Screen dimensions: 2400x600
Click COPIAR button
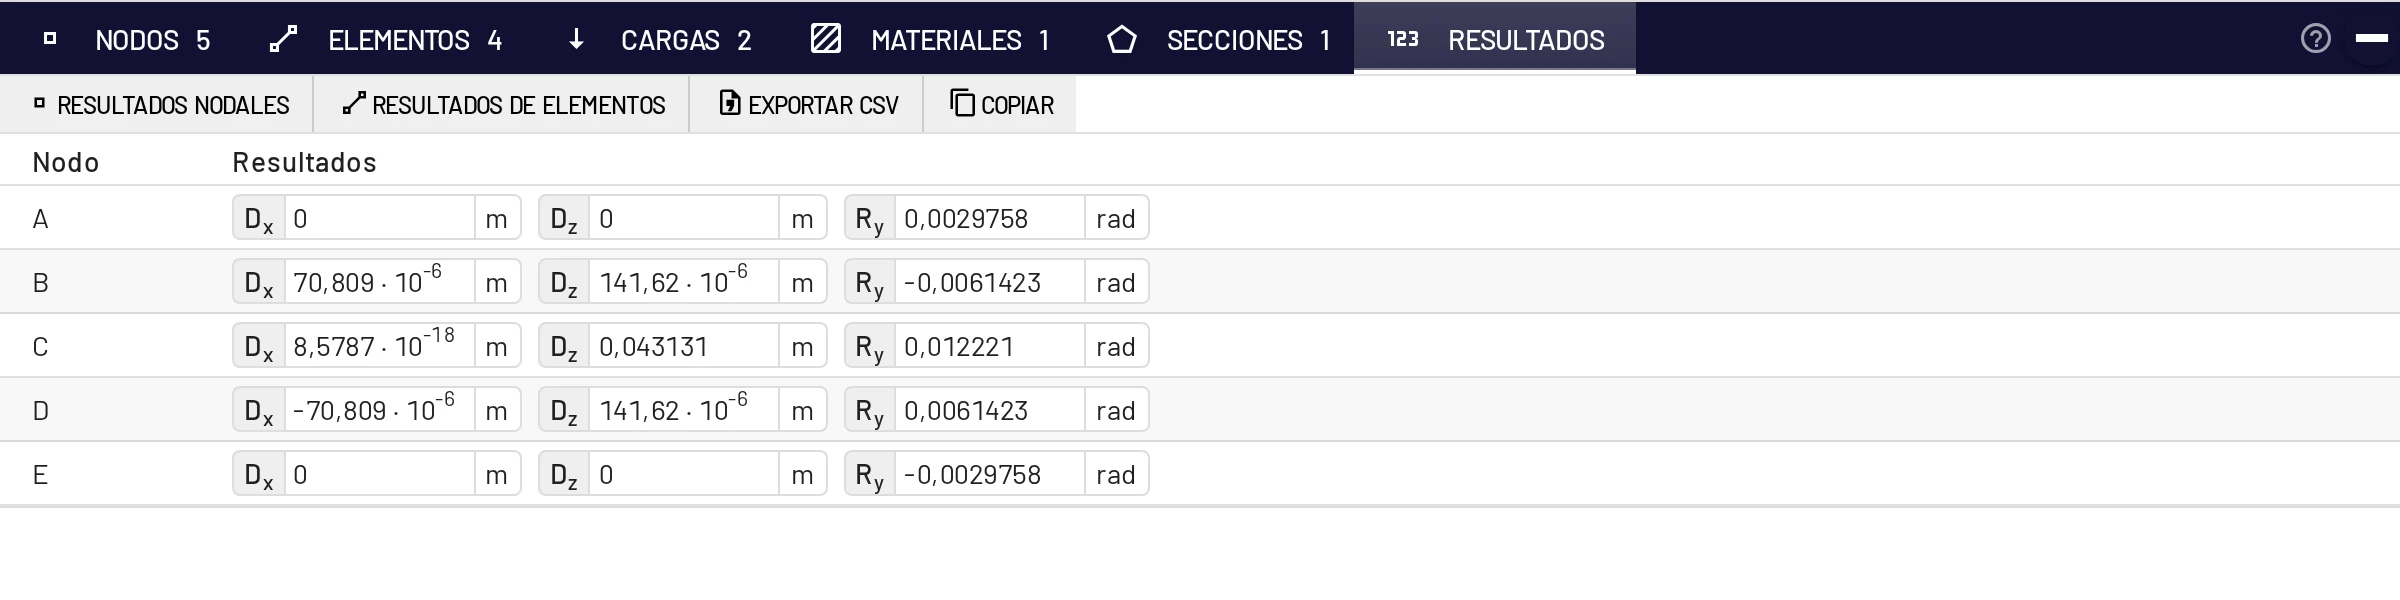pyautogui.click(x=1000, y=105)
